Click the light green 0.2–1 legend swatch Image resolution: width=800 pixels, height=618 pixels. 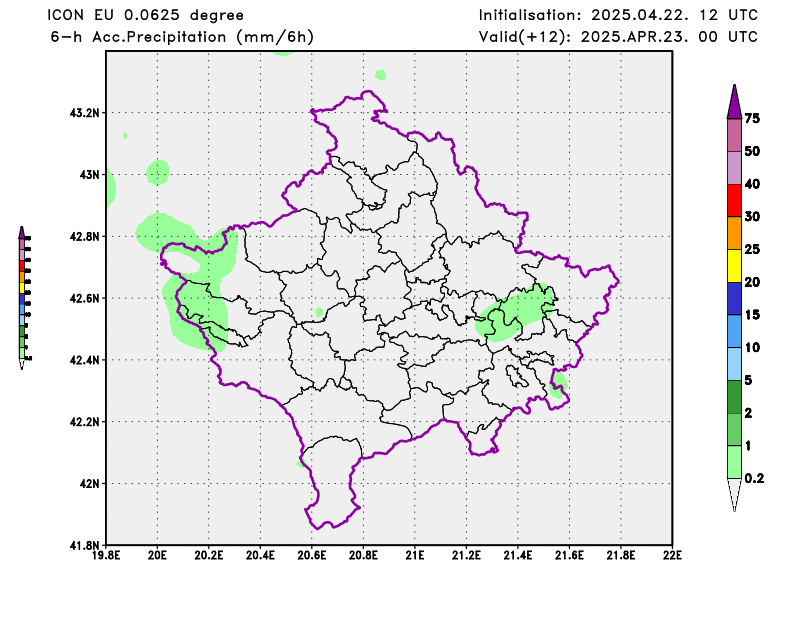pos(734,462)
